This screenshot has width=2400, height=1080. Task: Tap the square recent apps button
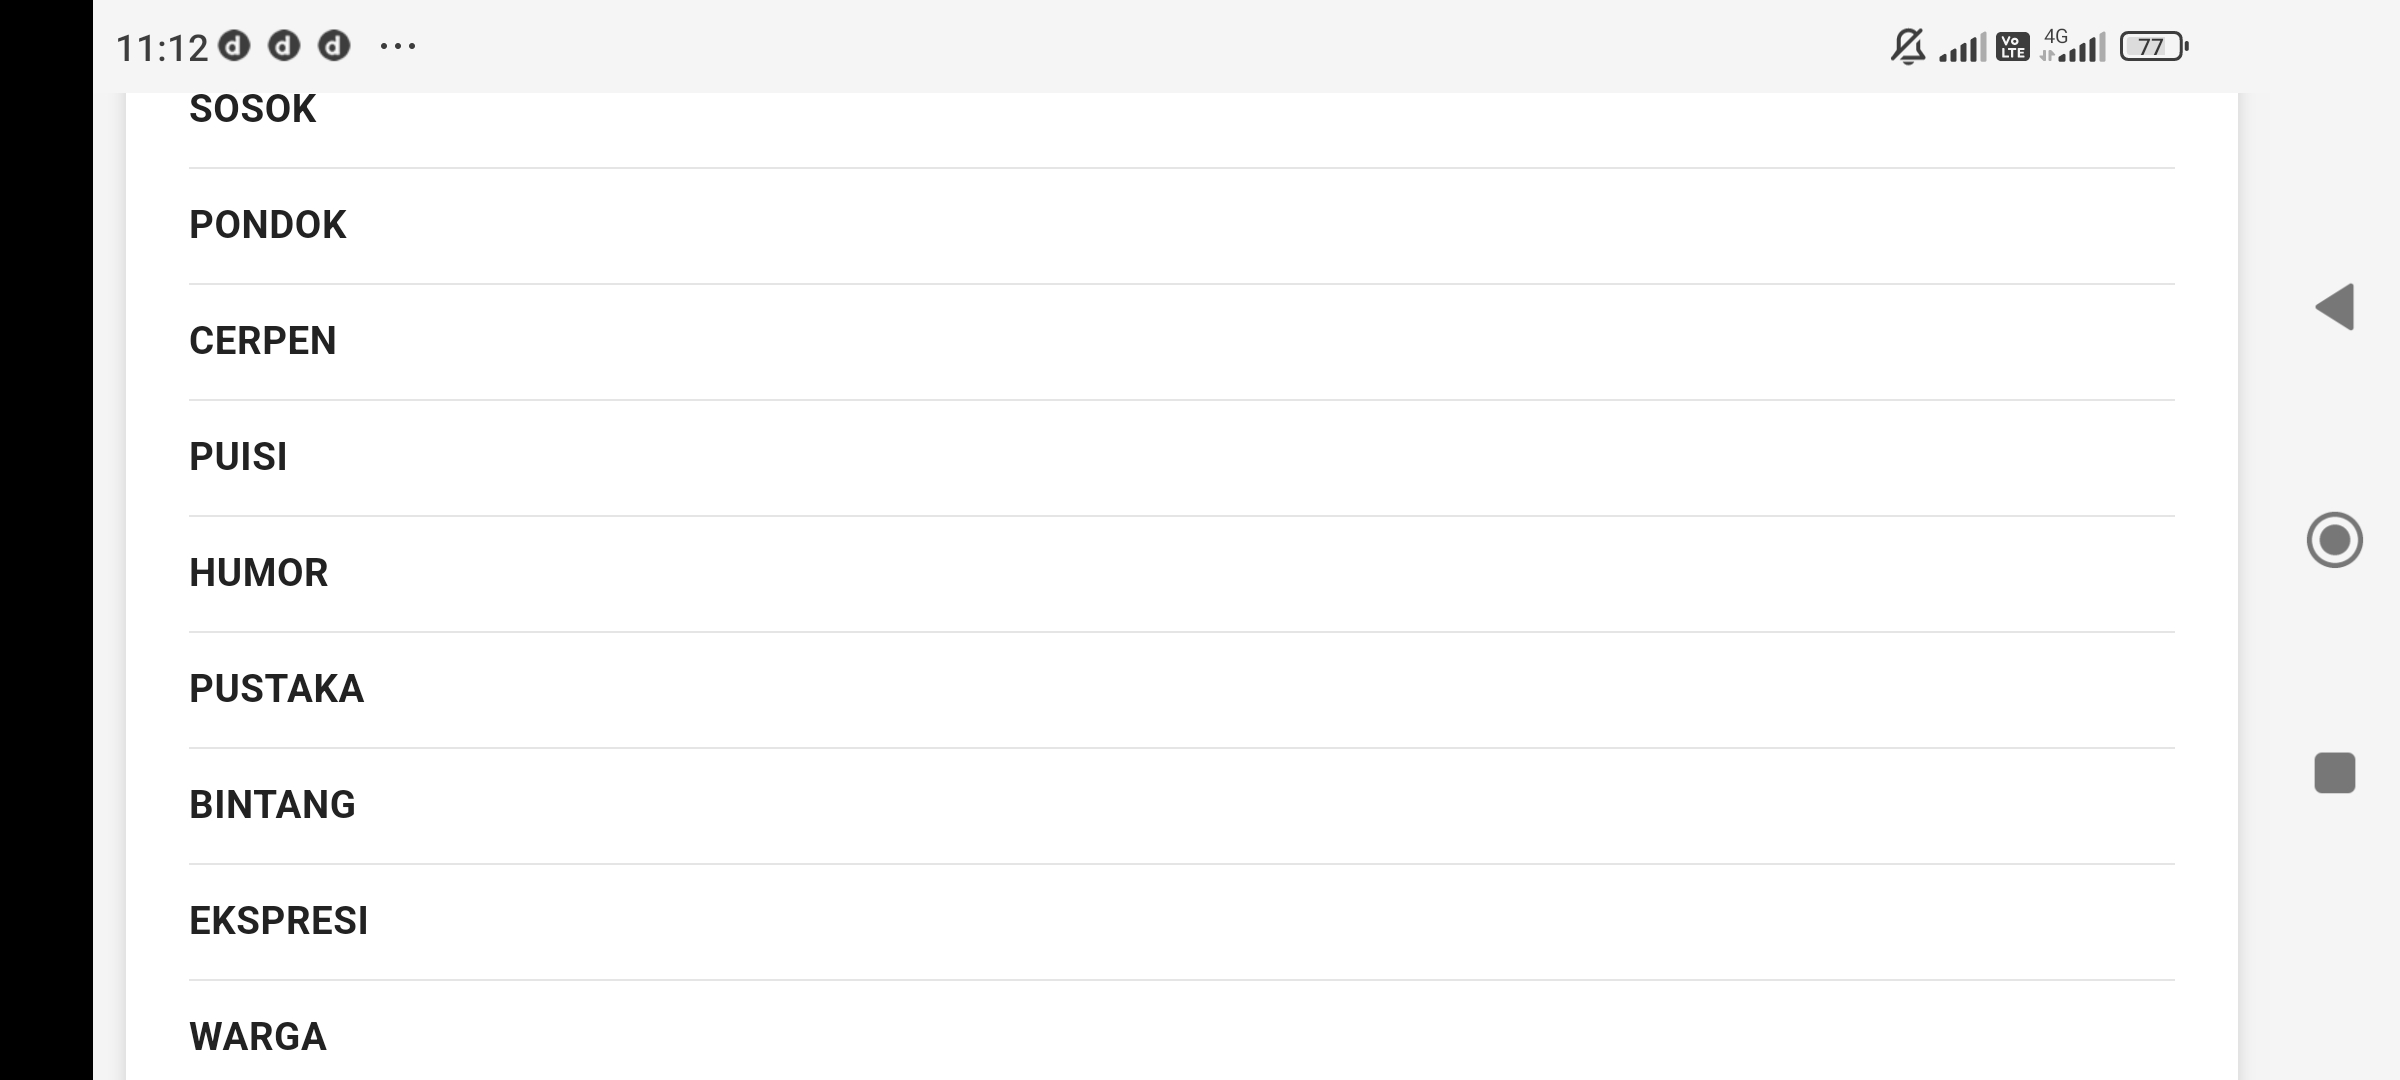[x=2335, y=773]
